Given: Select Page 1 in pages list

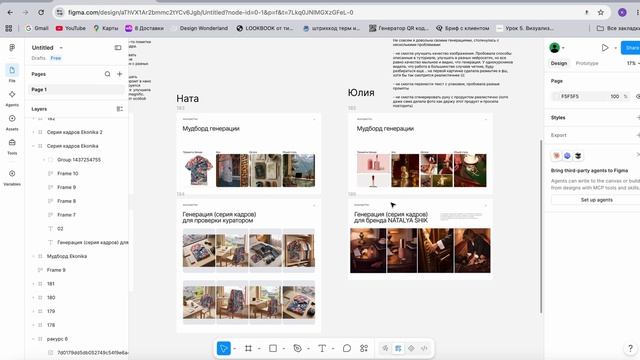Looking at the screenshot, I should point(76,89).
